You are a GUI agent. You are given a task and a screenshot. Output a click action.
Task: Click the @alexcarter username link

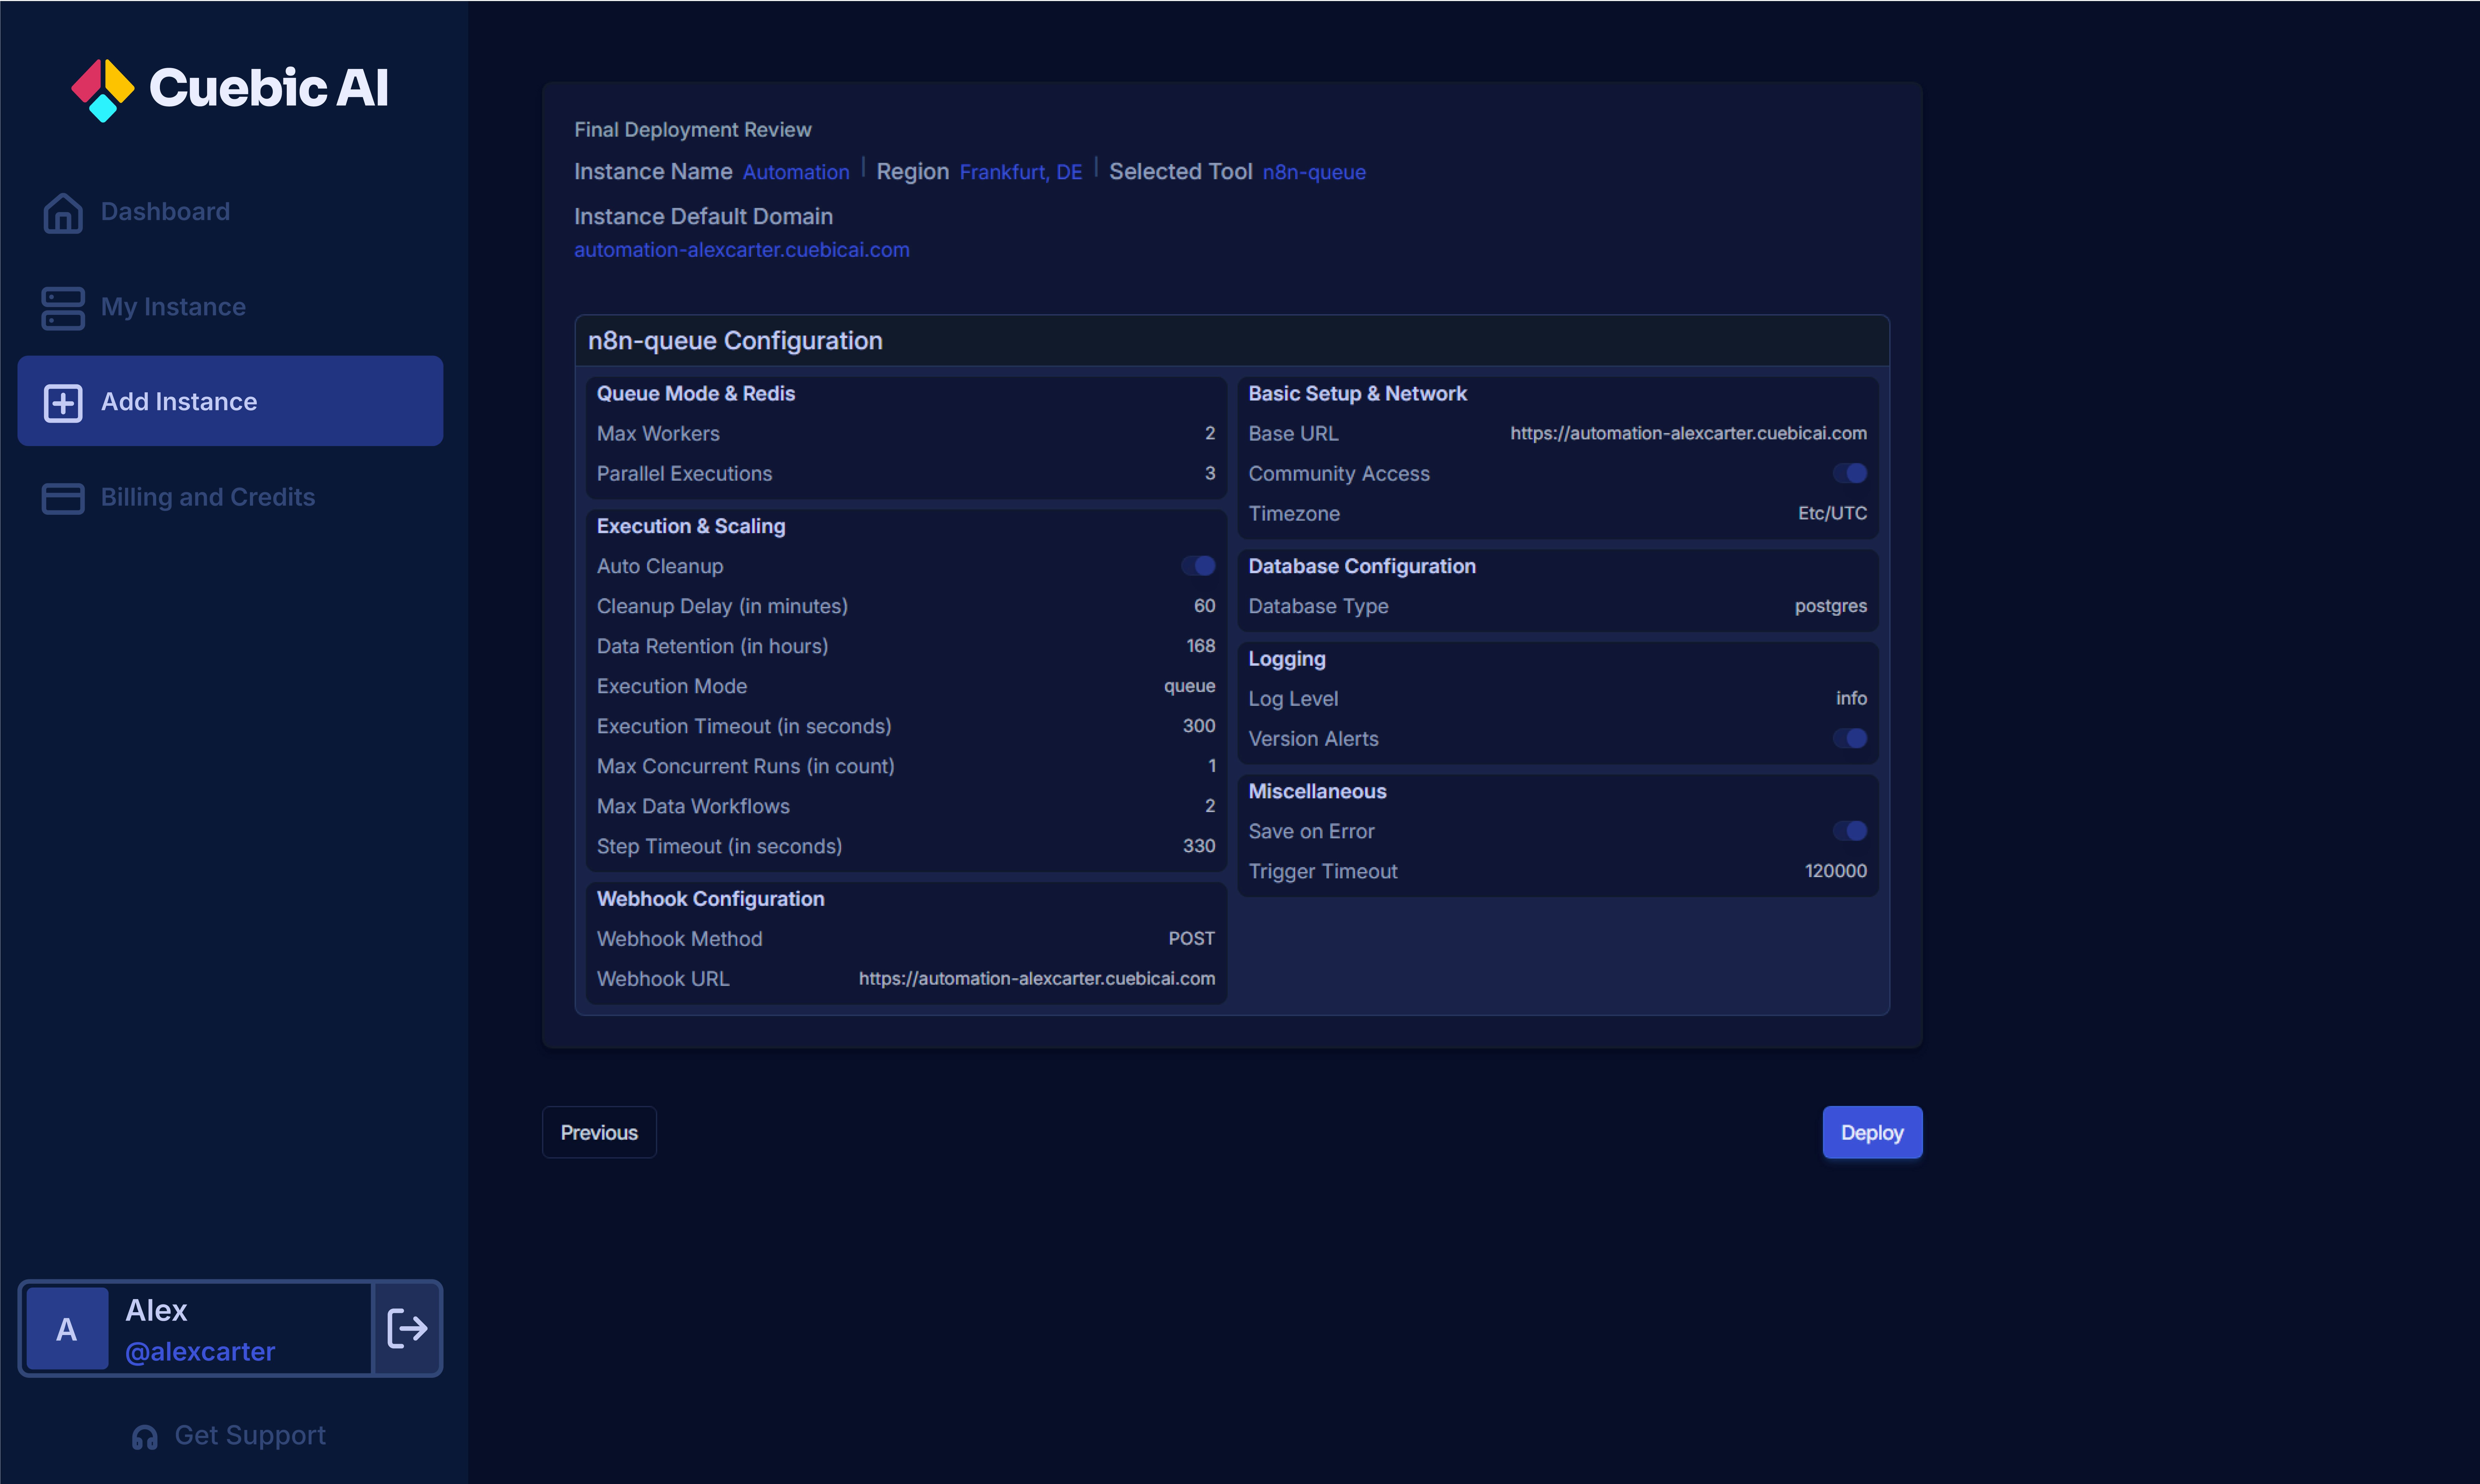tap(200, 1352)
